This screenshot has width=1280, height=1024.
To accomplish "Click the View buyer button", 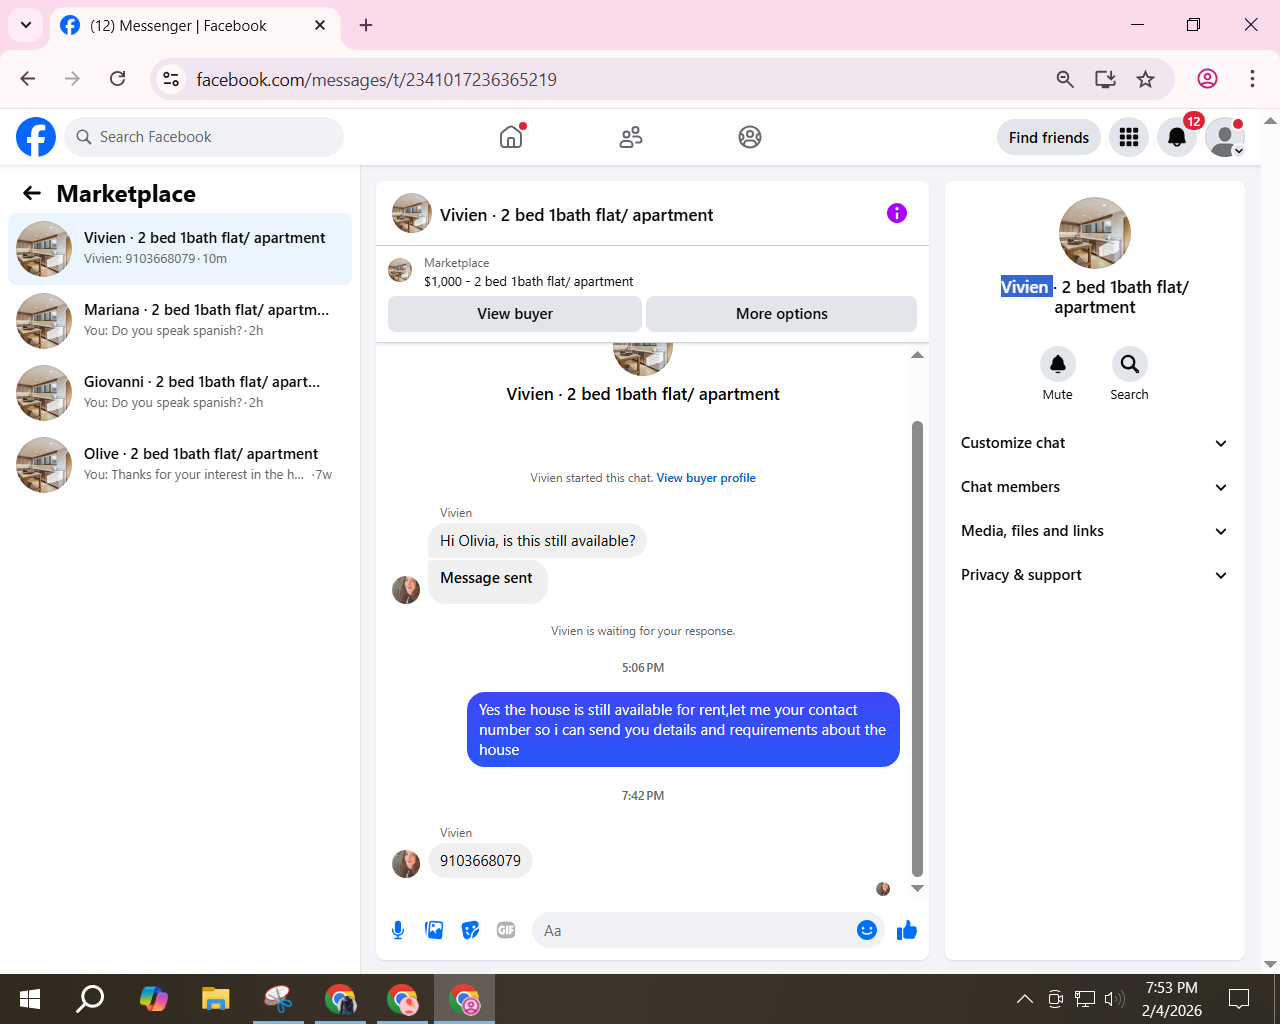I will 515,314.
